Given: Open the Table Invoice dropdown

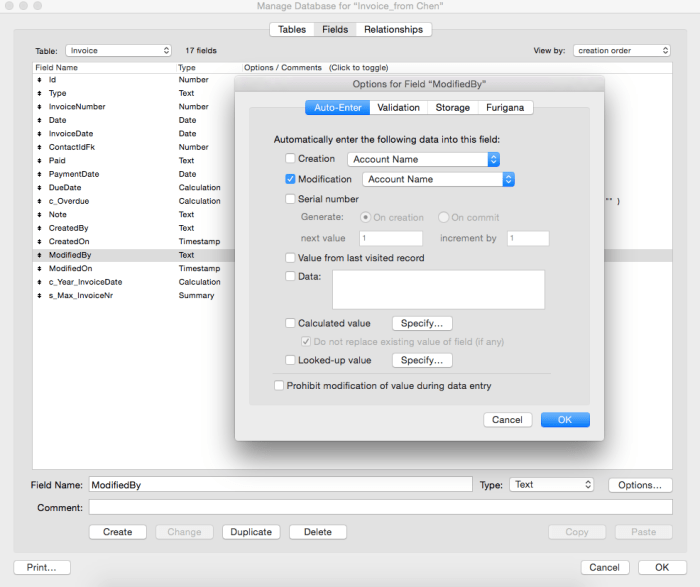Looking at the screenshot, I should (x=118, y=50).
